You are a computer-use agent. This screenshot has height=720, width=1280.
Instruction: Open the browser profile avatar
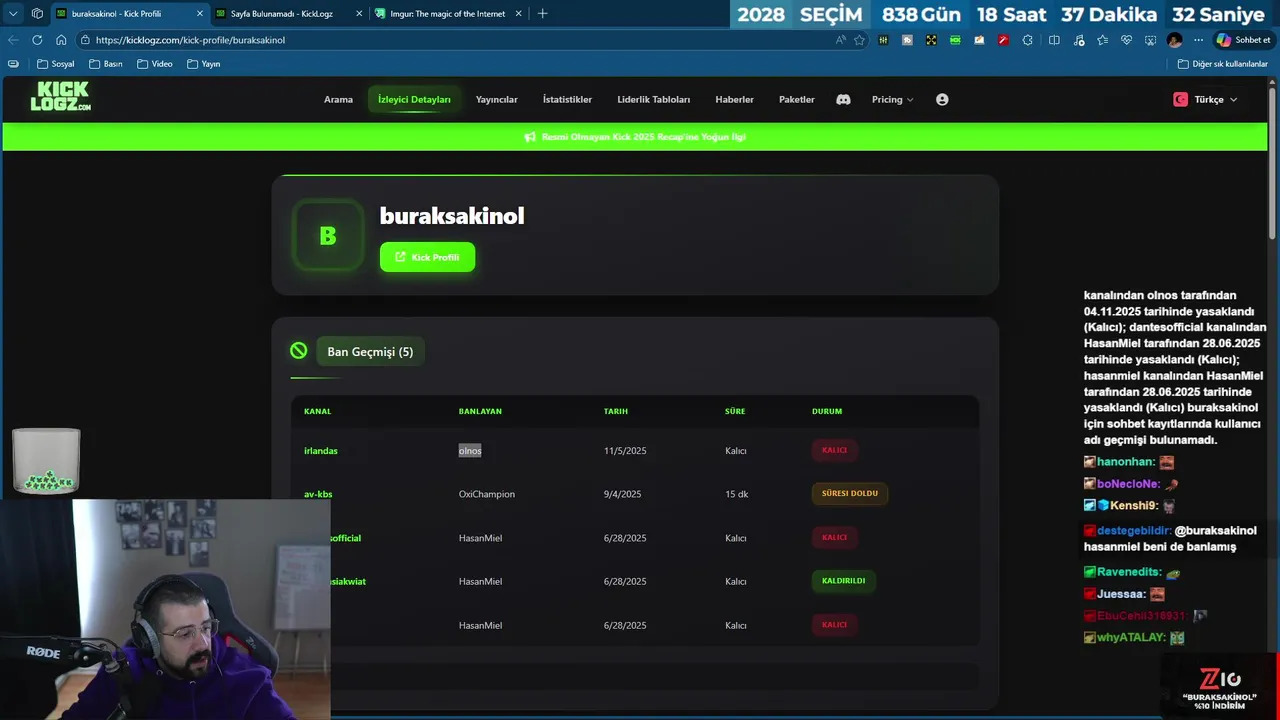[1174, 40]
